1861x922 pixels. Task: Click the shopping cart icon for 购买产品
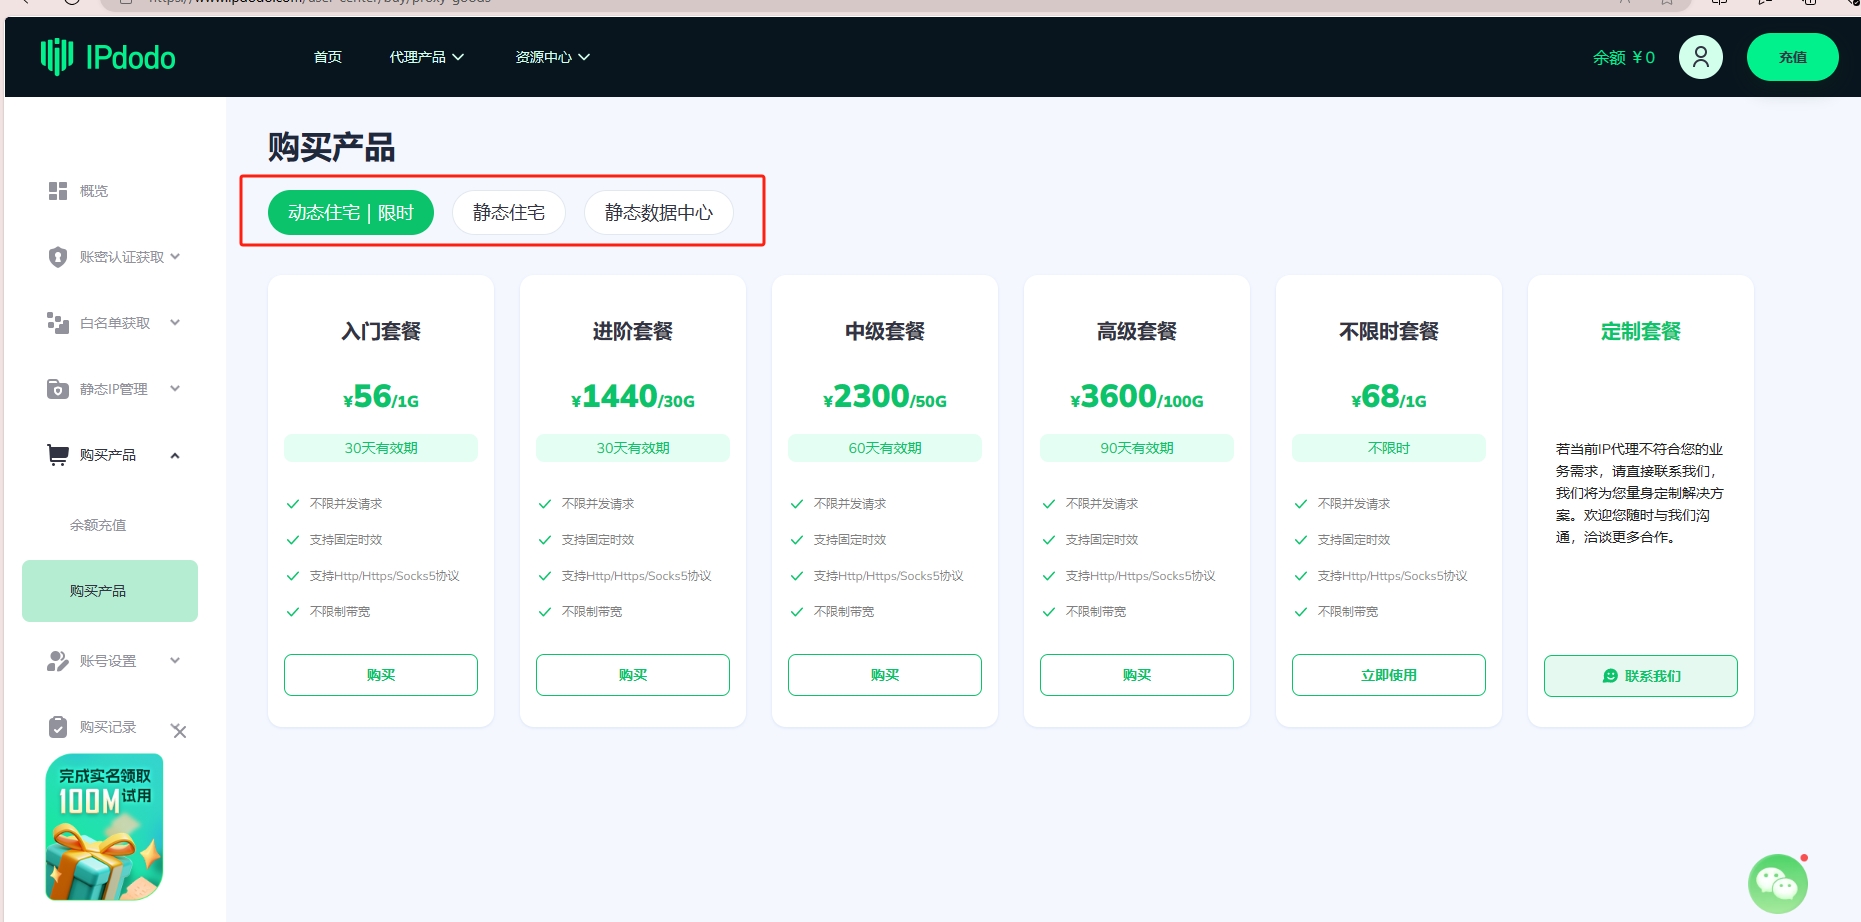pyautogui.click(x=57, y=454)
